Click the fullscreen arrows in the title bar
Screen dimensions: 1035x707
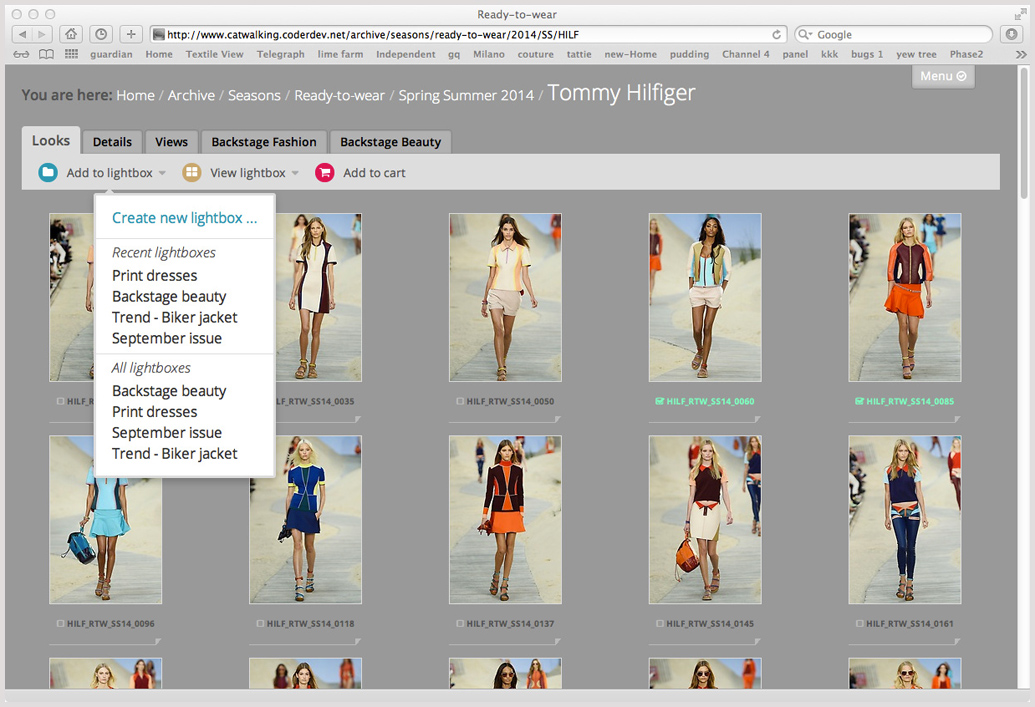point(1020,14)
